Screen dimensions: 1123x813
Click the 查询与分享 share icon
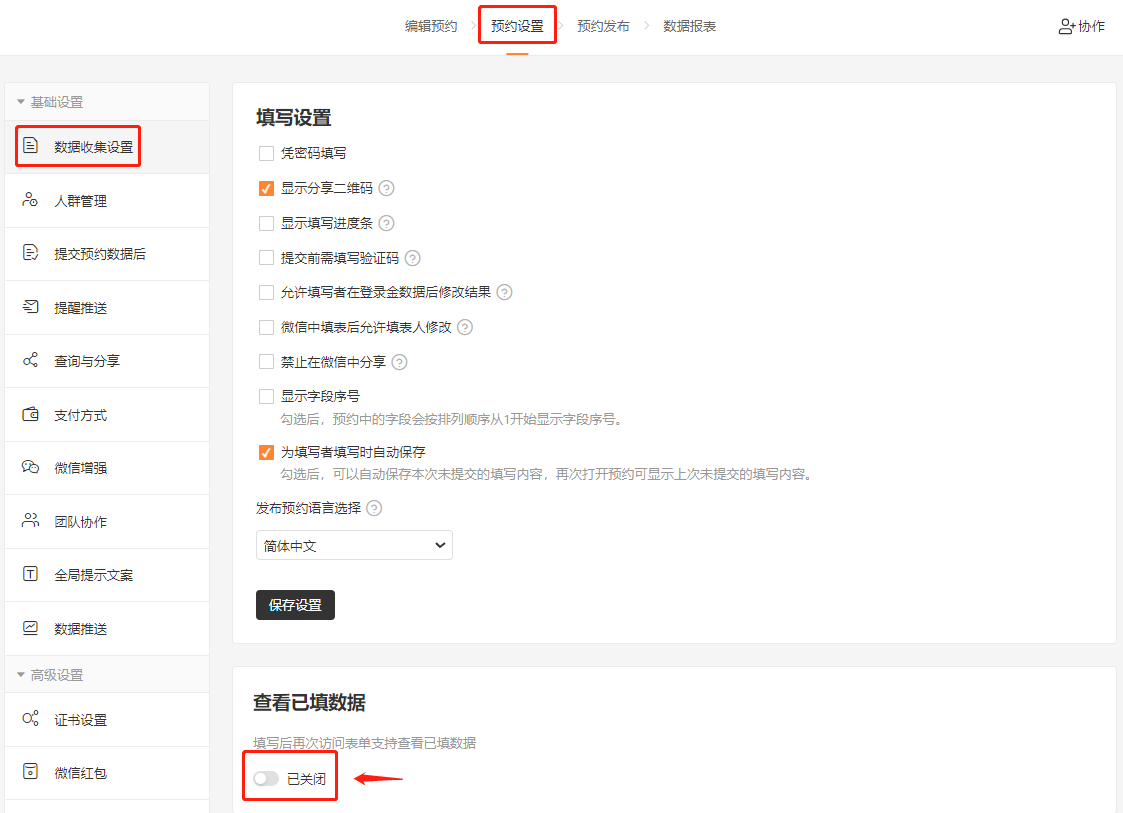click(30, 360)
